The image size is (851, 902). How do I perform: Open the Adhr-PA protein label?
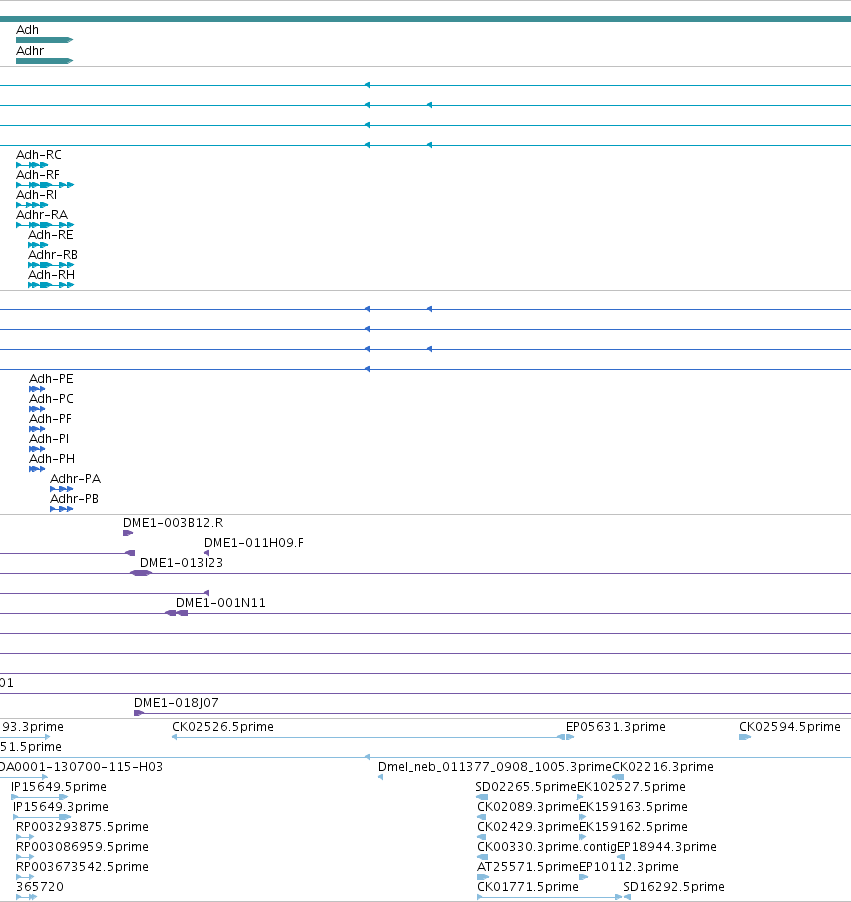click(x=75, y=479)
